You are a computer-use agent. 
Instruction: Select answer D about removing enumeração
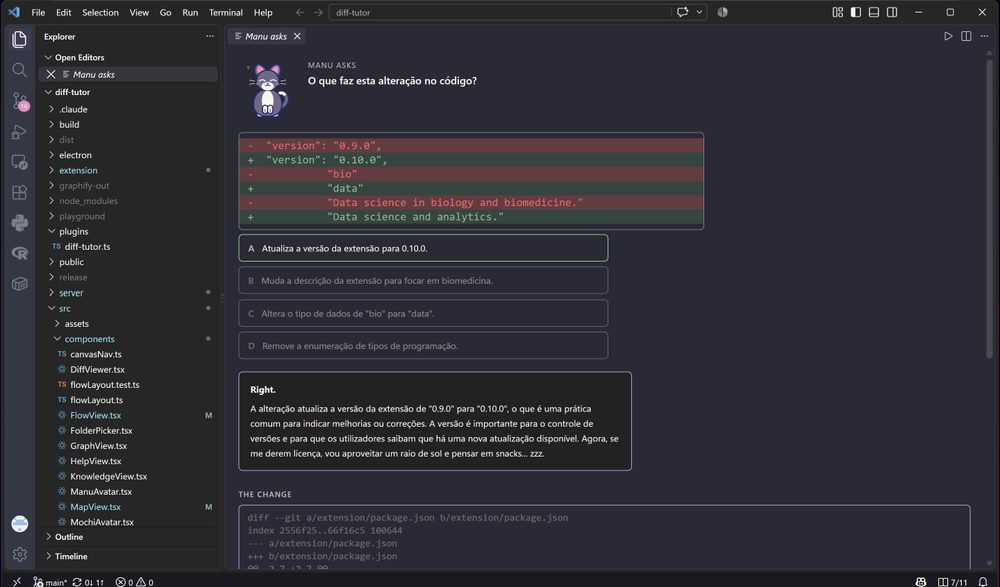[x=423, y=346]
